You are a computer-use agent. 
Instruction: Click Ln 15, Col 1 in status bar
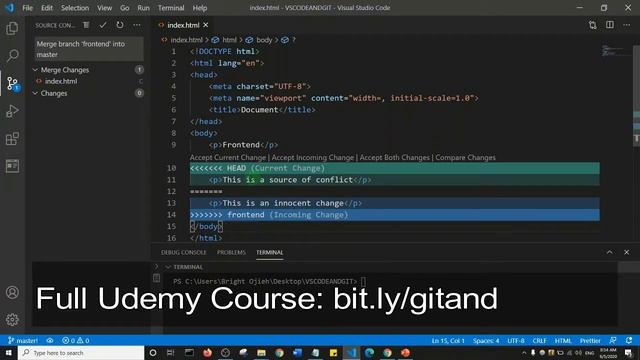[448, 340]
